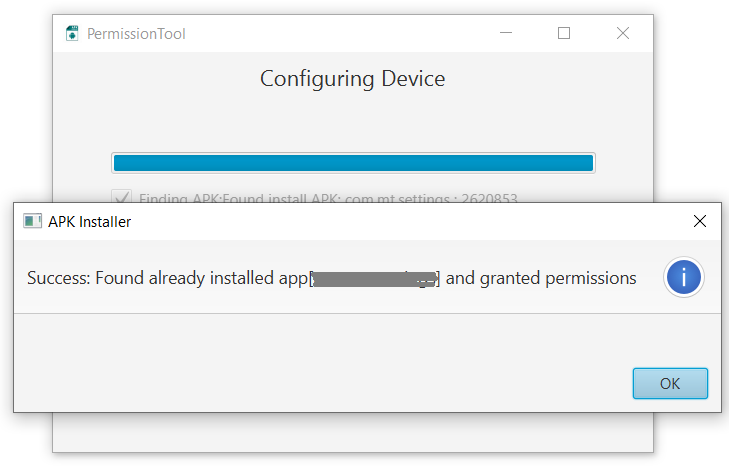Minimize the PermissionTool window
Screen dimensions: 729x466
click(x=507, y=34)
